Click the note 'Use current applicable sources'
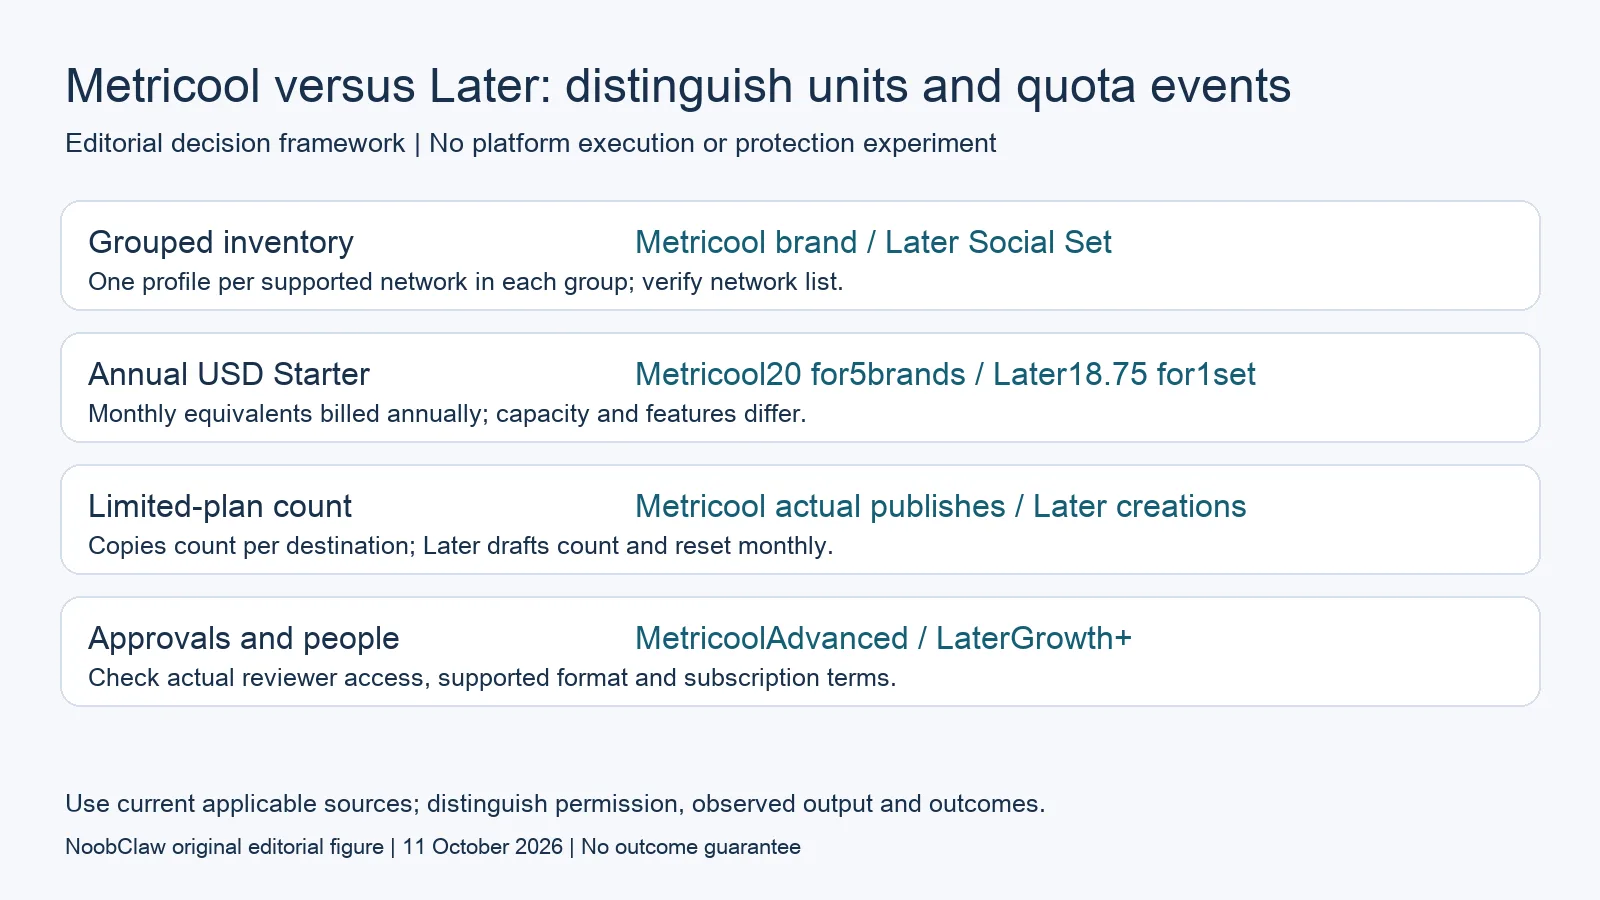Image resolution: width=1600 pixels, height=900 pixels. click(x=243, y=804)
